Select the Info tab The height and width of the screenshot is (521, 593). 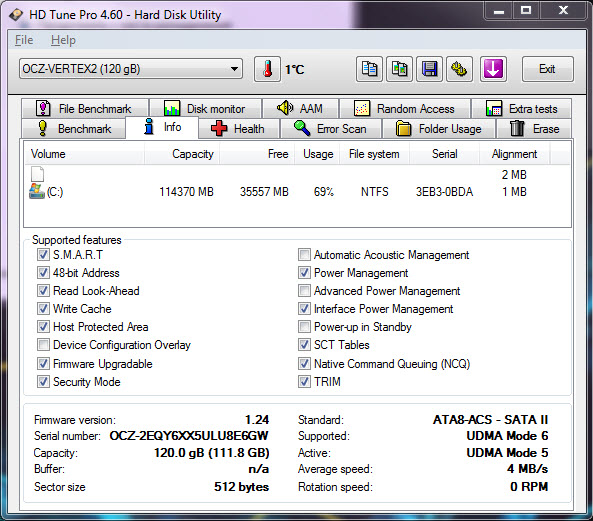coord(162,127)
